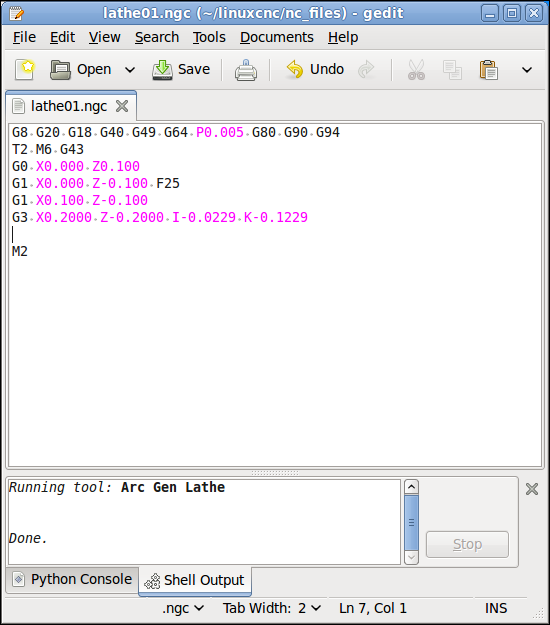Select the lathe01.ngc document tab
Screen dimensions: 550x625
click(x=69, y=106)
